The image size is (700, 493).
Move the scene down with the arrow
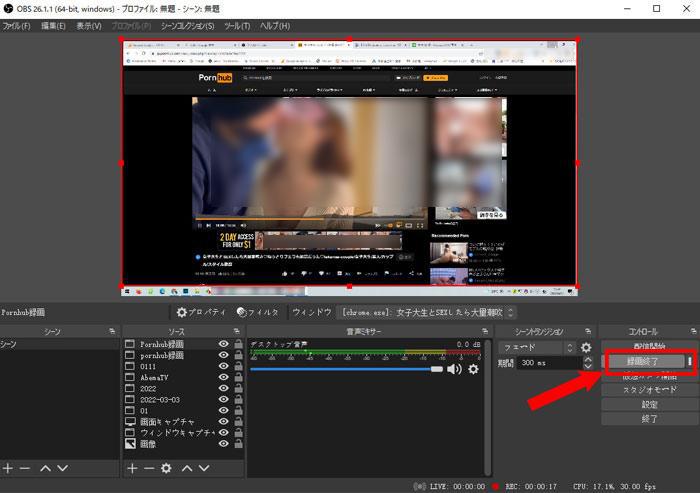click(63, 468)
